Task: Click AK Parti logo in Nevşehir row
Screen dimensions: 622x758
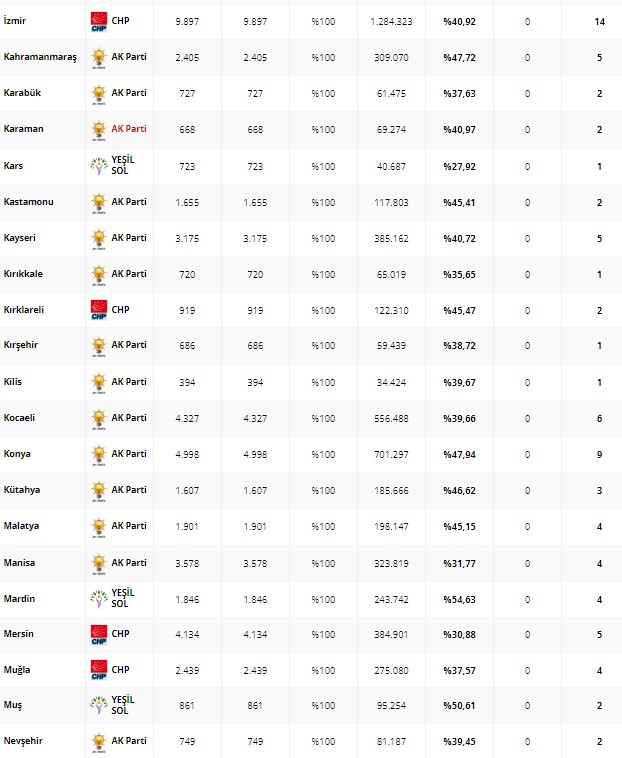Action: coord(98,742)
